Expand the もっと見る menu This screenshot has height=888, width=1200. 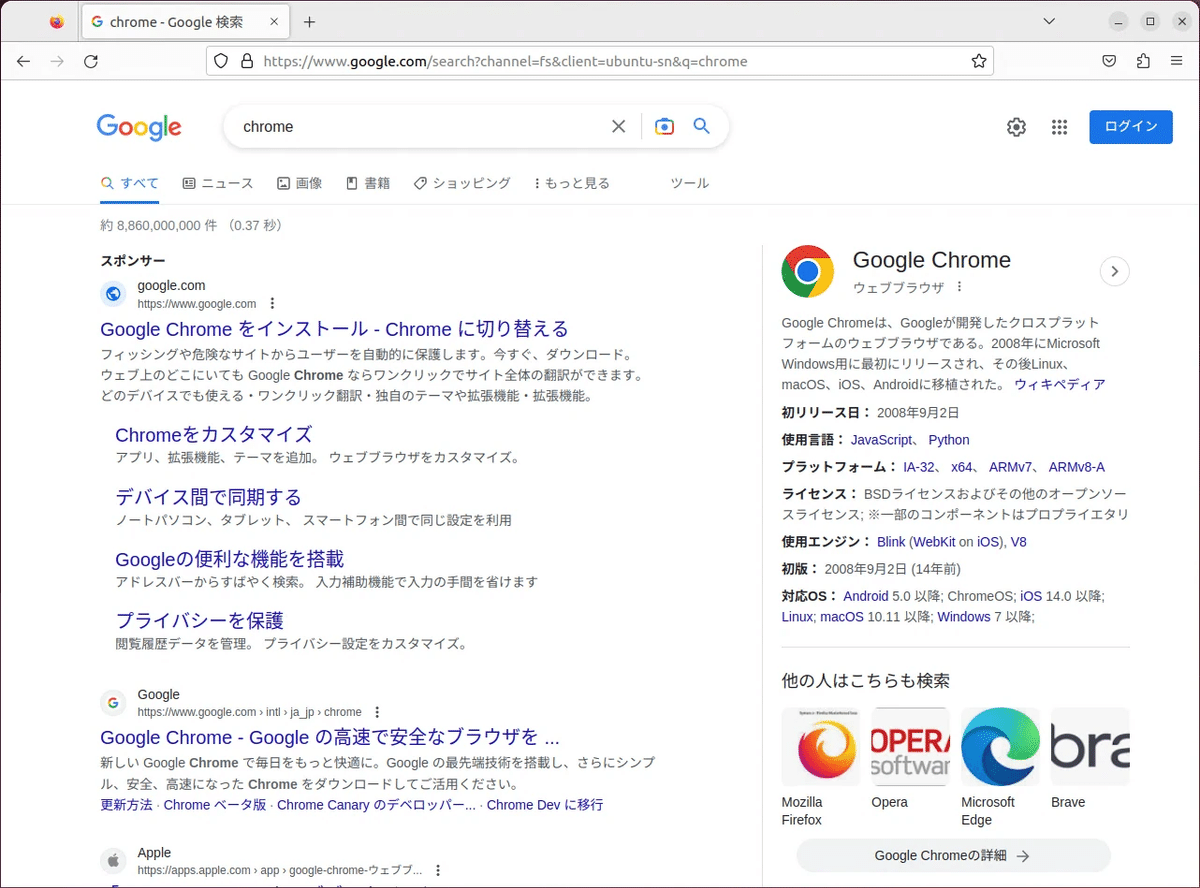(x=572, y=183)
